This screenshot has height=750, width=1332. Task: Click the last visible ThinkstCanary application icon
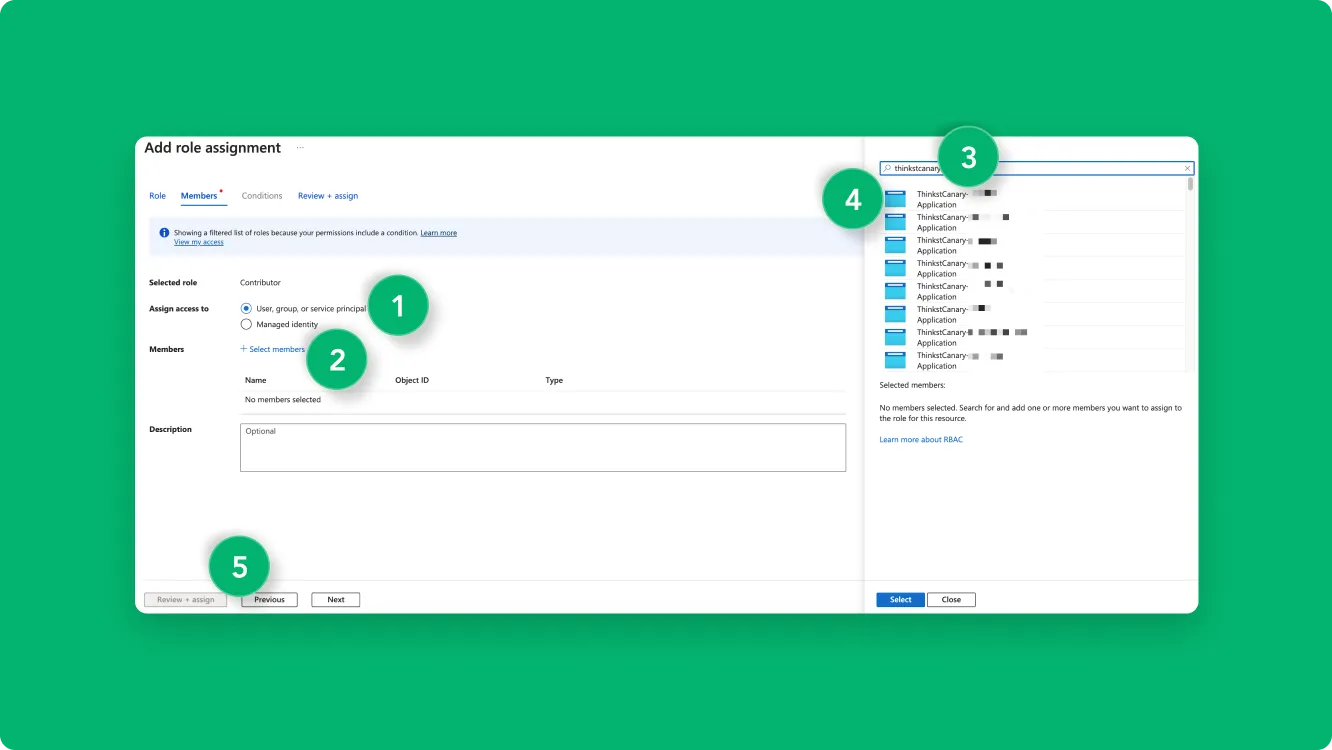click(895, 360)
